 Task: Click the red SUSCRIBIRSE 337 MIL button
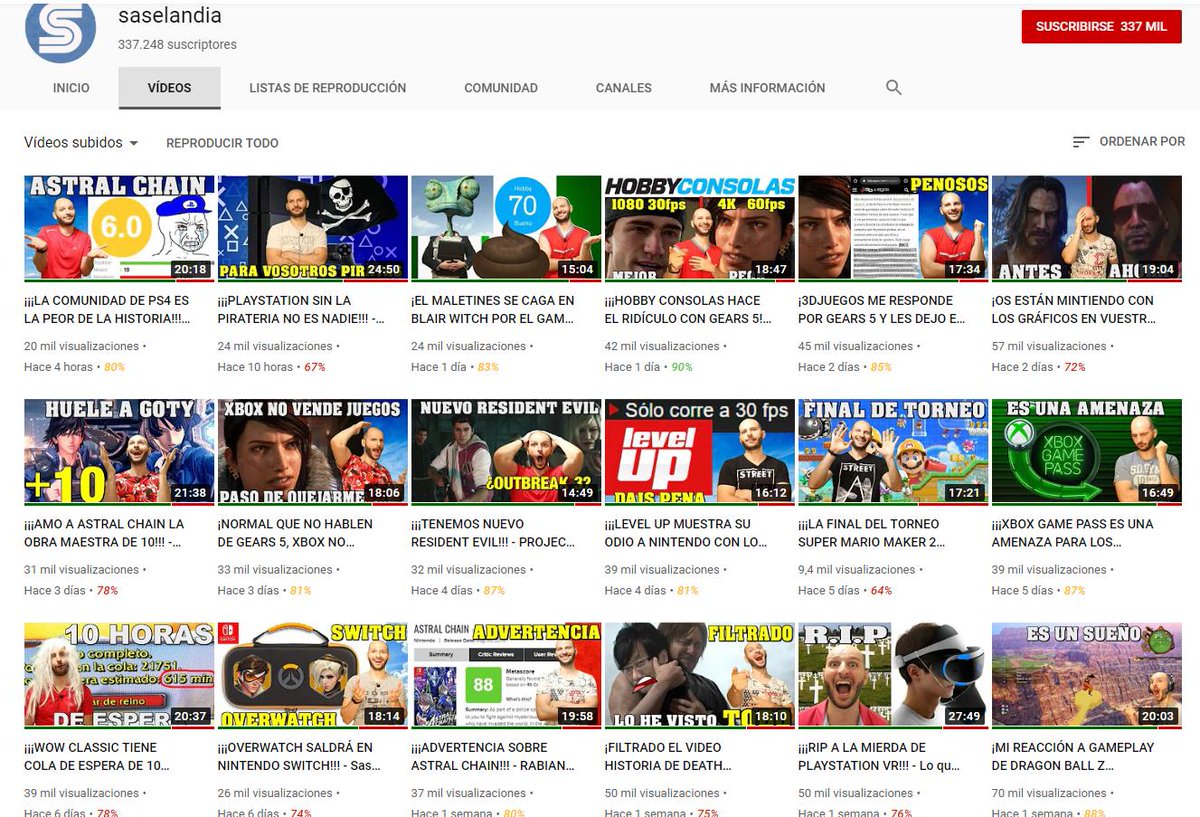pyautogui.click(x=1101, y=27)
